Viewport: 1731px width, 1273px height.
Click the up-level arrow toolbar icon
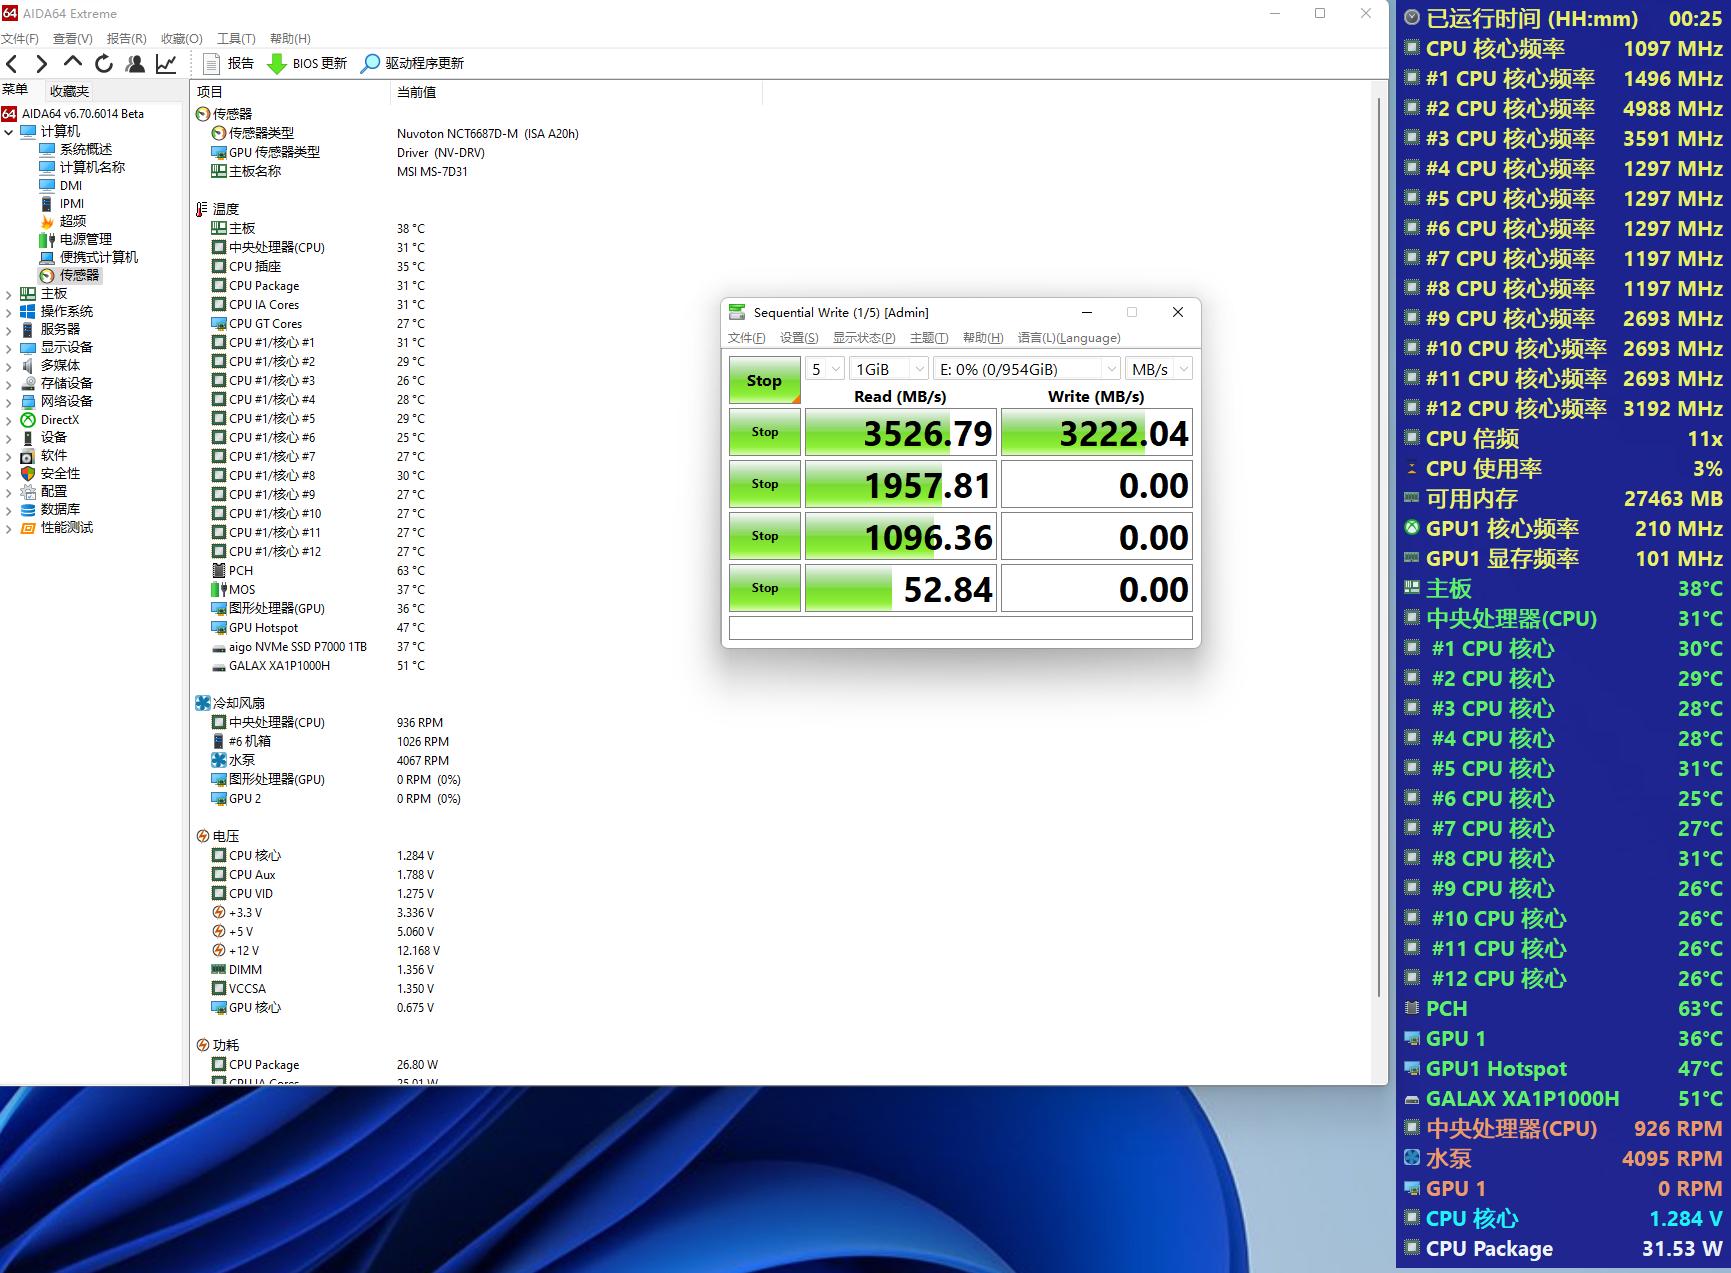click(x=72, y=63)
